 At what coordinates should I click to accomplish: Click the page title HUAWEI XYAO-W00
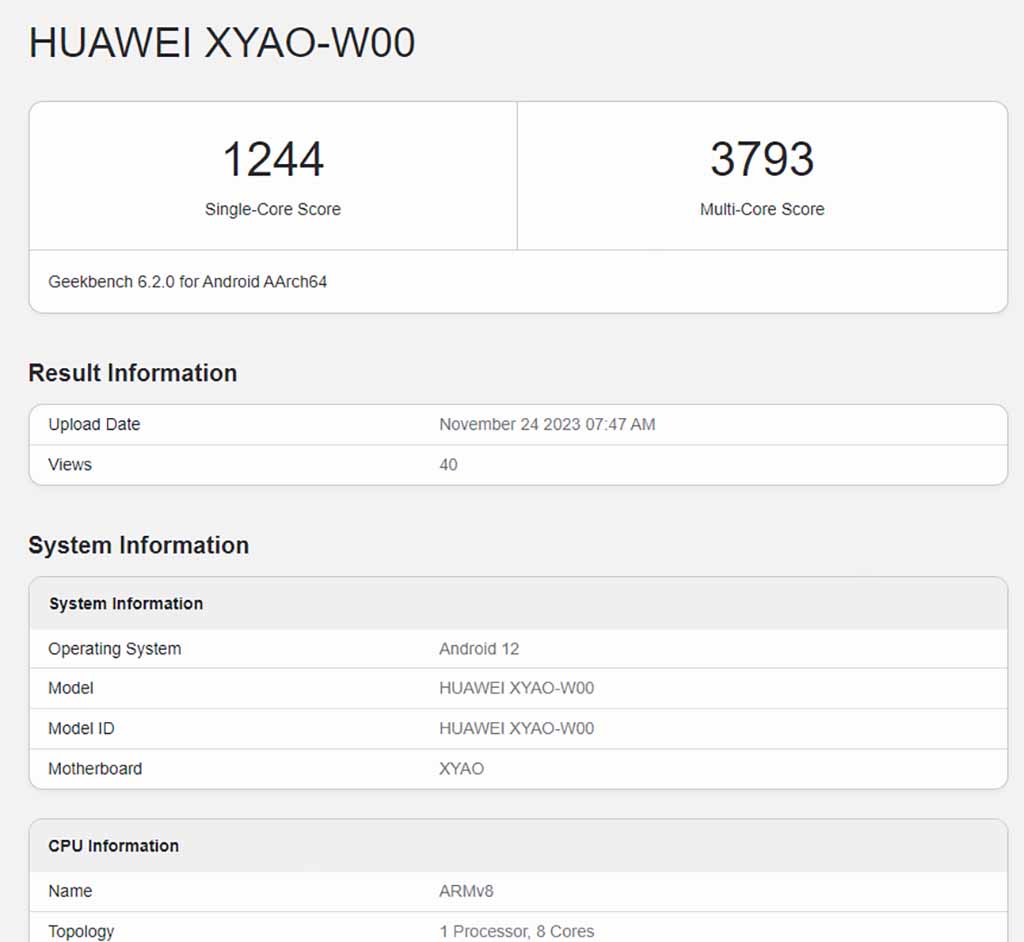coord(221,44)
